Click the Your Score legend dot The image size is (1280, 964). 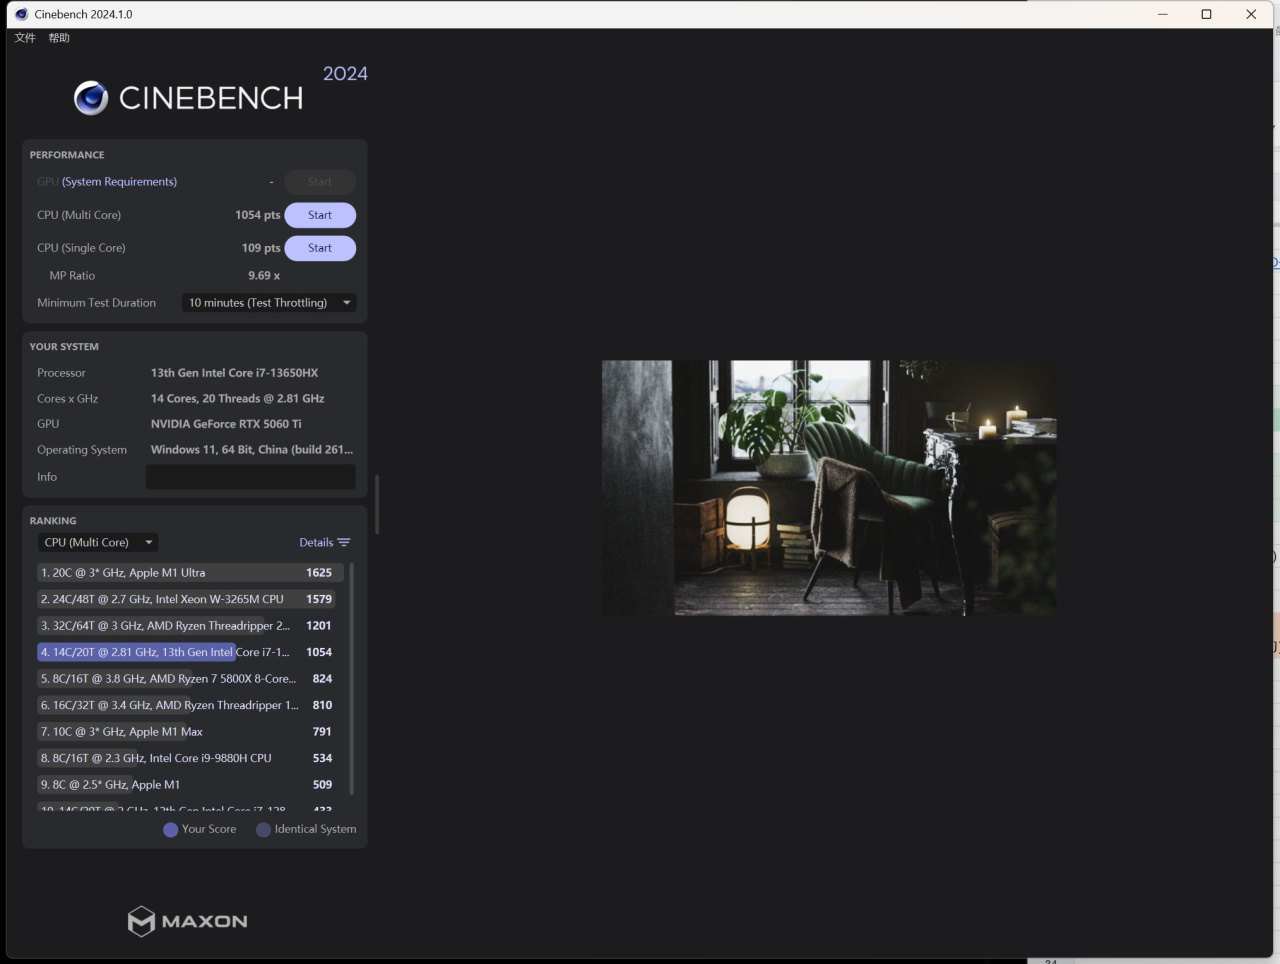(x=170, y=830)
